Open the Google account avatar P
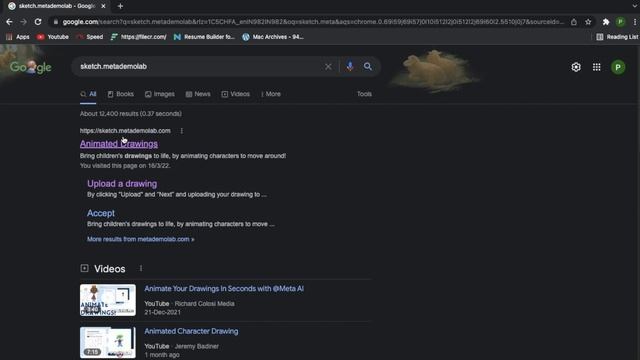This screenshot has height=360, width=640. 618,67
